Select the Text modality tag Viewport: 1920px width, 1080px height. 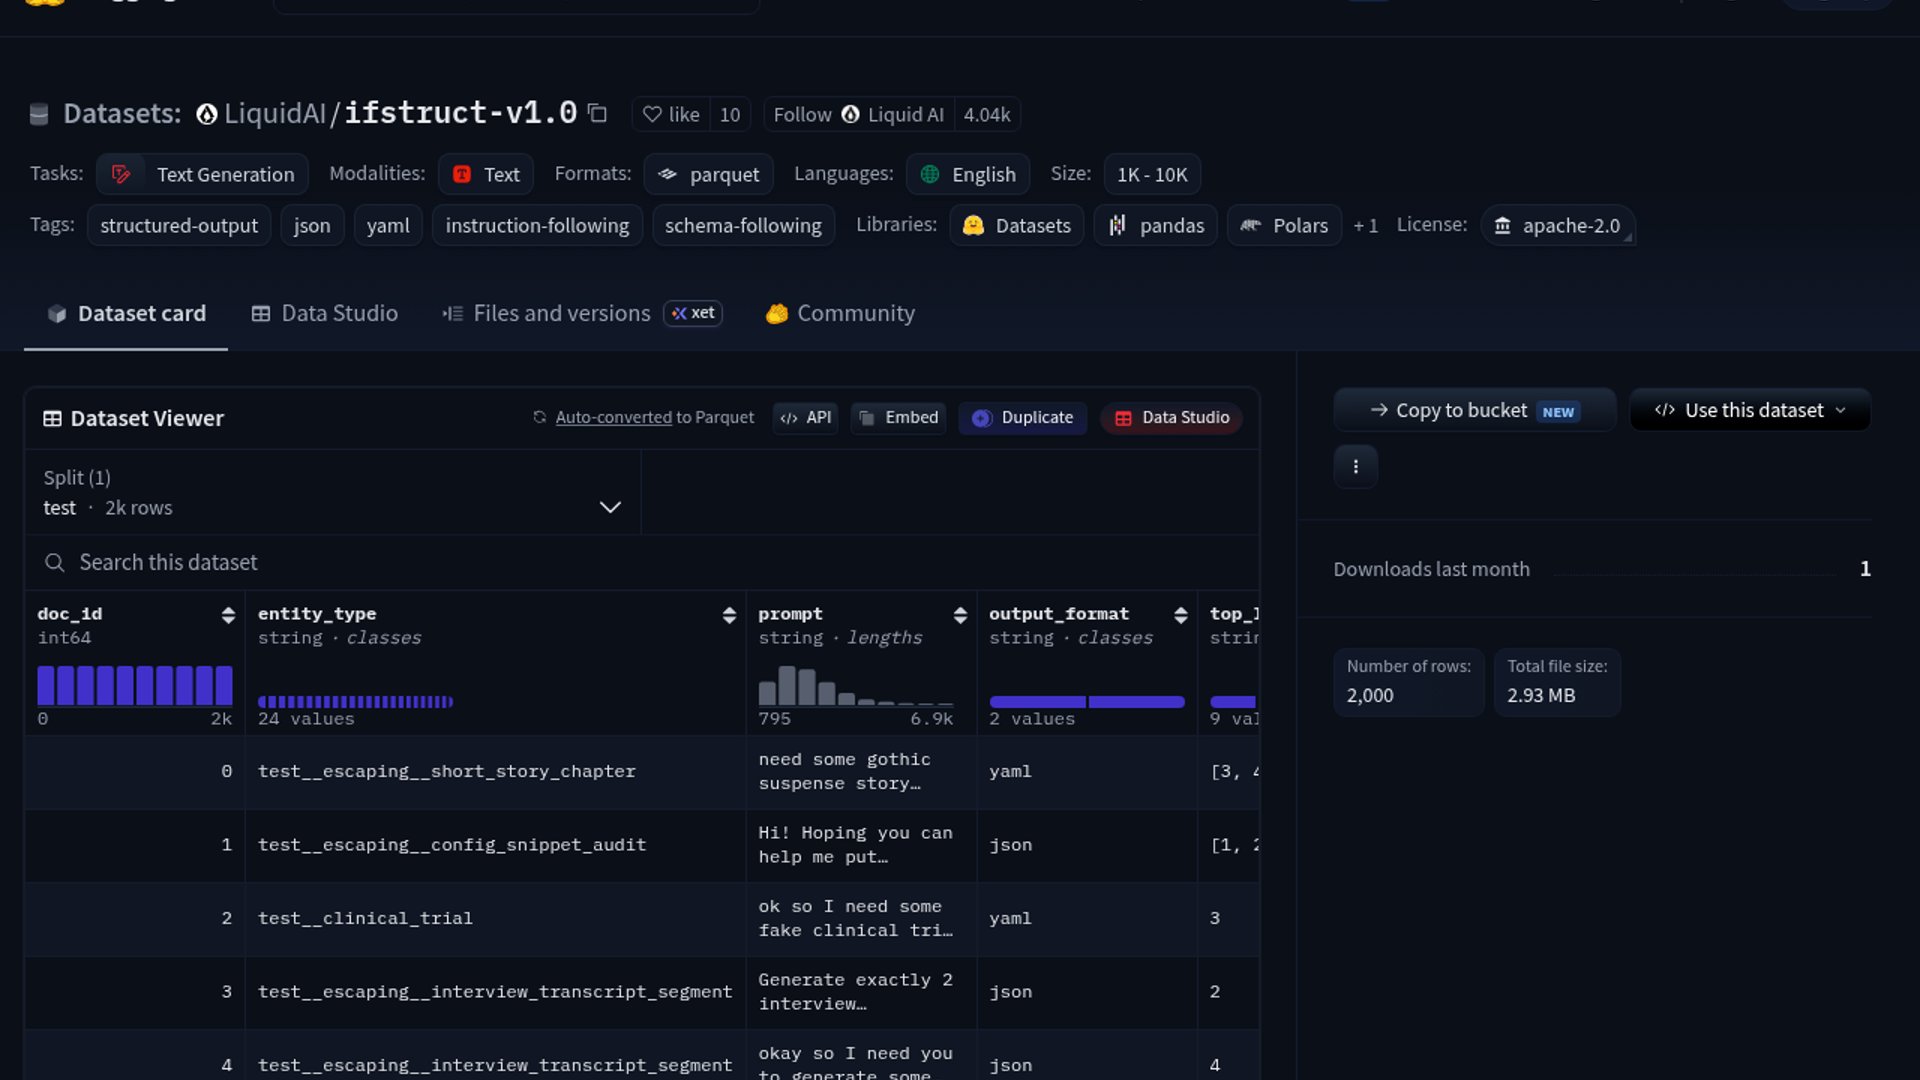486,174
